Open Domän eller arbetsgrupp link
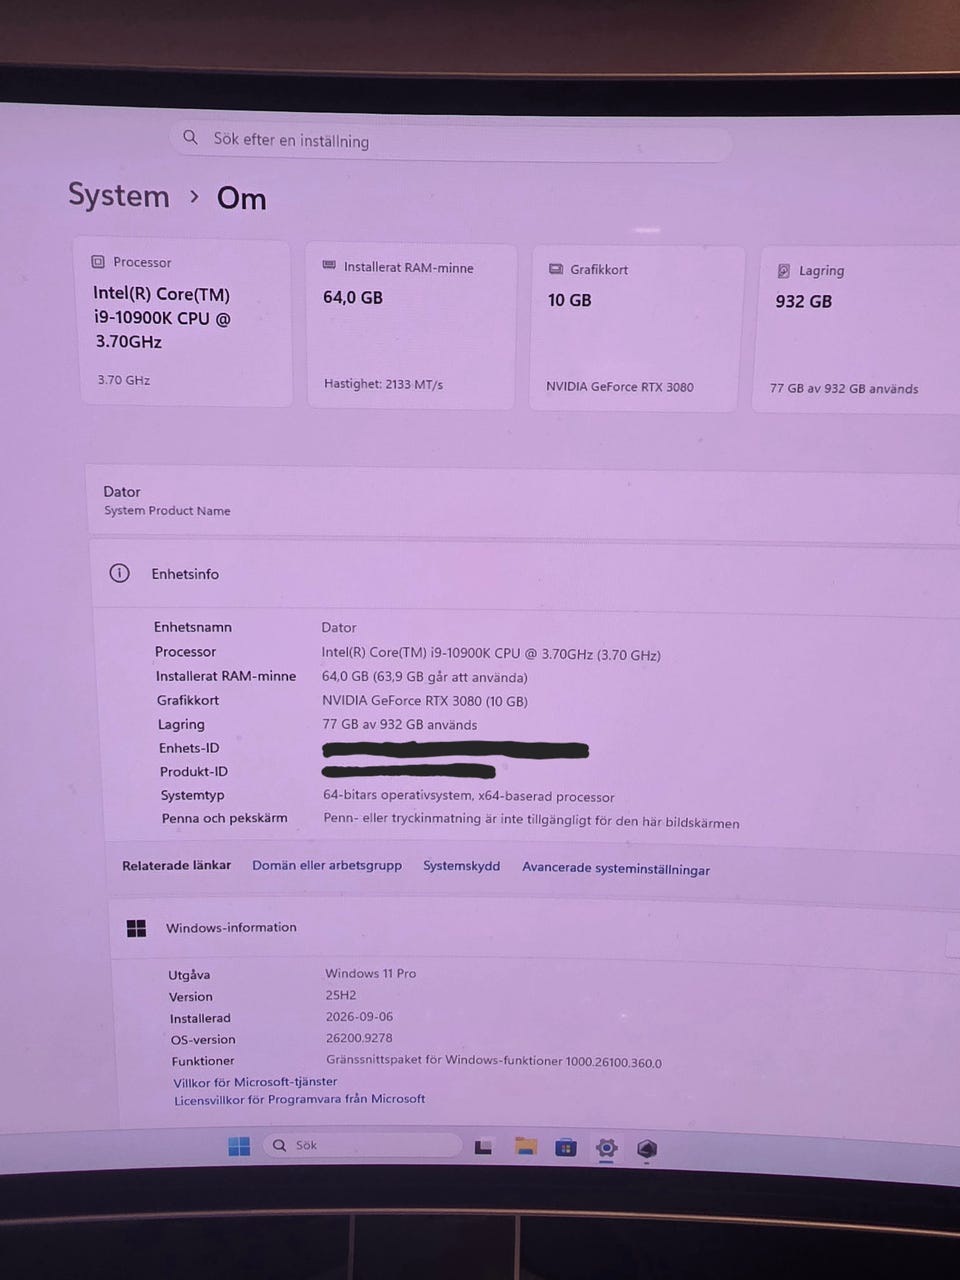 tap(327, 865)
